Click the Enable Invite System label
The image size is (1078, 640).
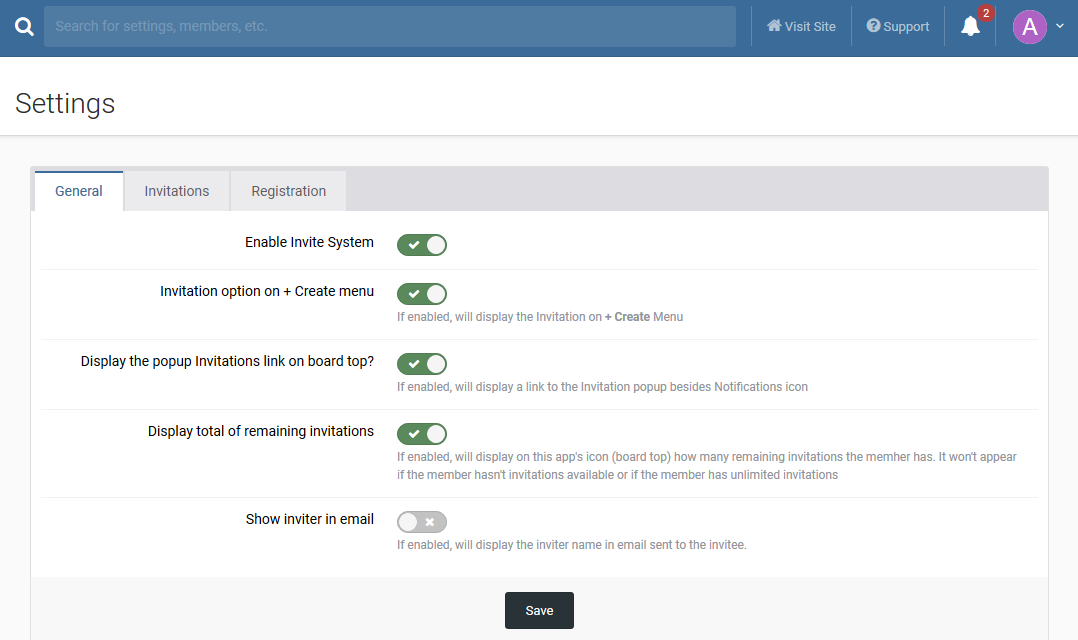(309, 242)
